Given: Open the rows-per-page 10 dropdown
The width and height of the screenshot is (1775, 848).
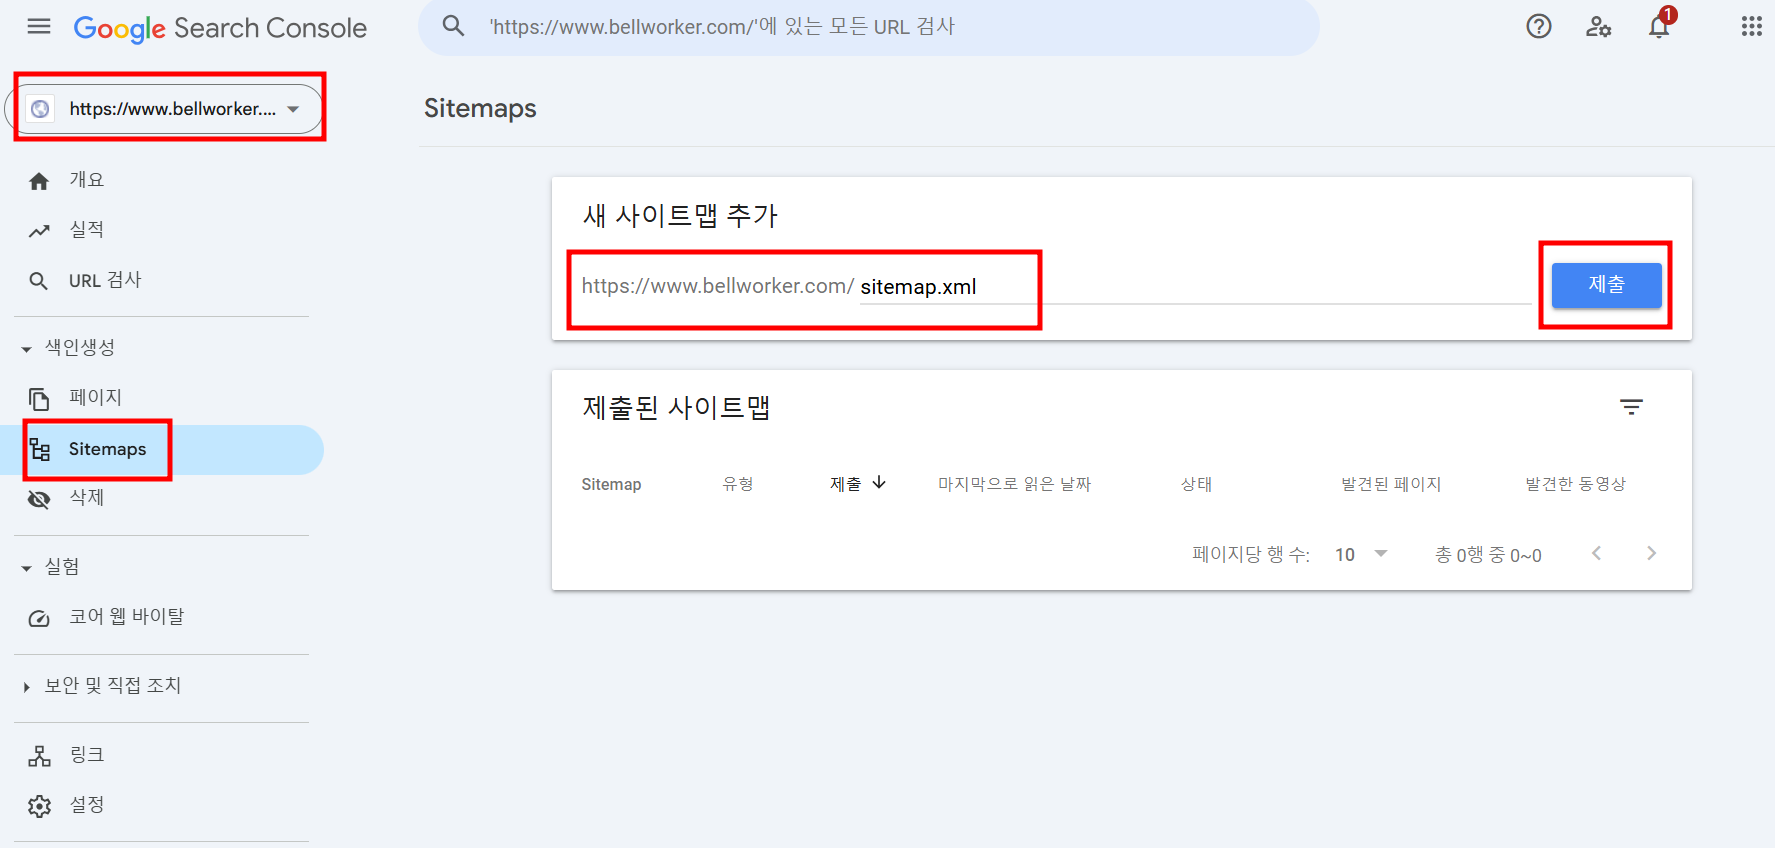Looking at the screenshot, I should [x=1361, y=554].
